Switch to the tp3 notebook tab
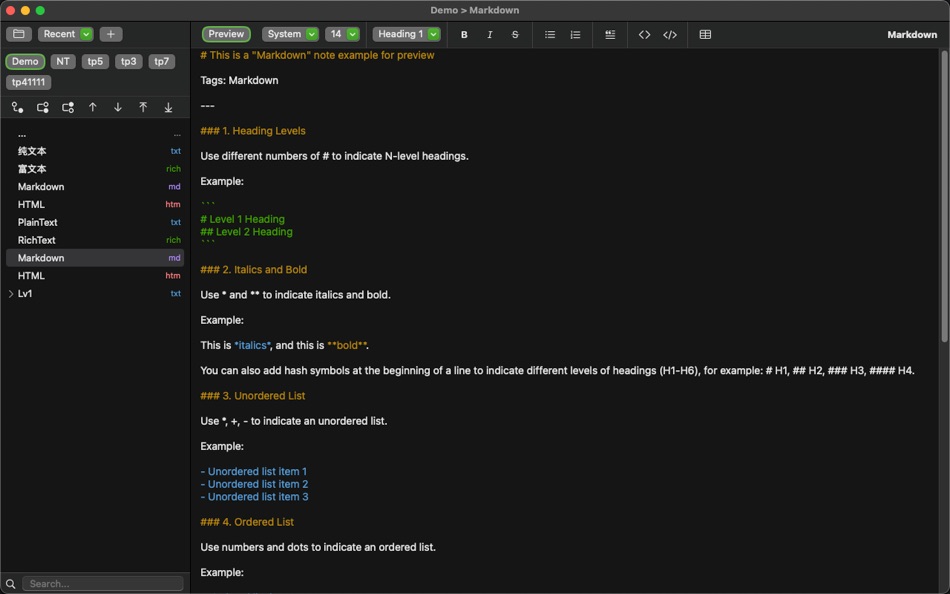The width and height of the screenshot is (950, 594). coord(128,61)
